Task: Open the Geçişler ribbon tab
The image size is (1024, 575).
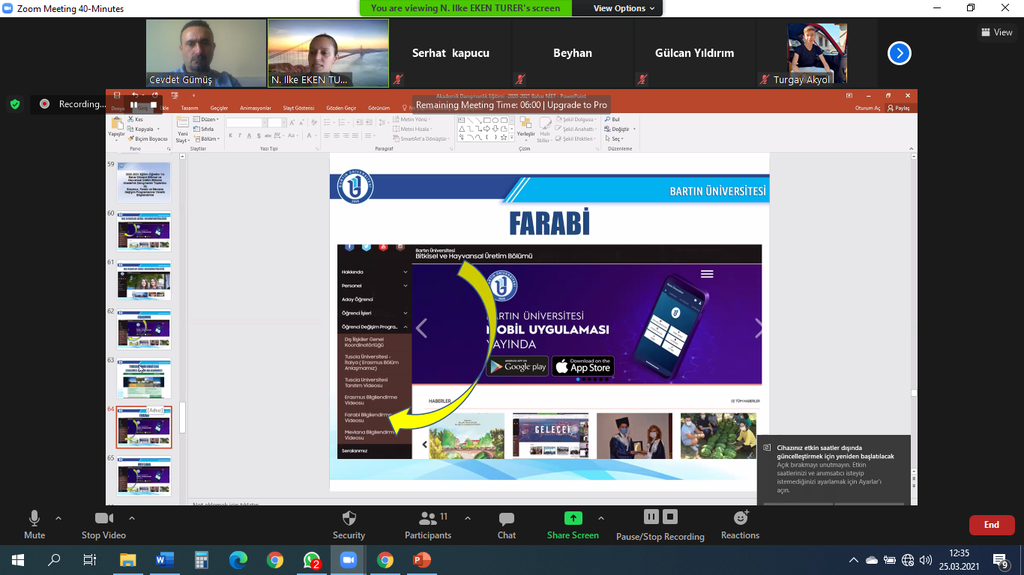Action: pos(219,108)
